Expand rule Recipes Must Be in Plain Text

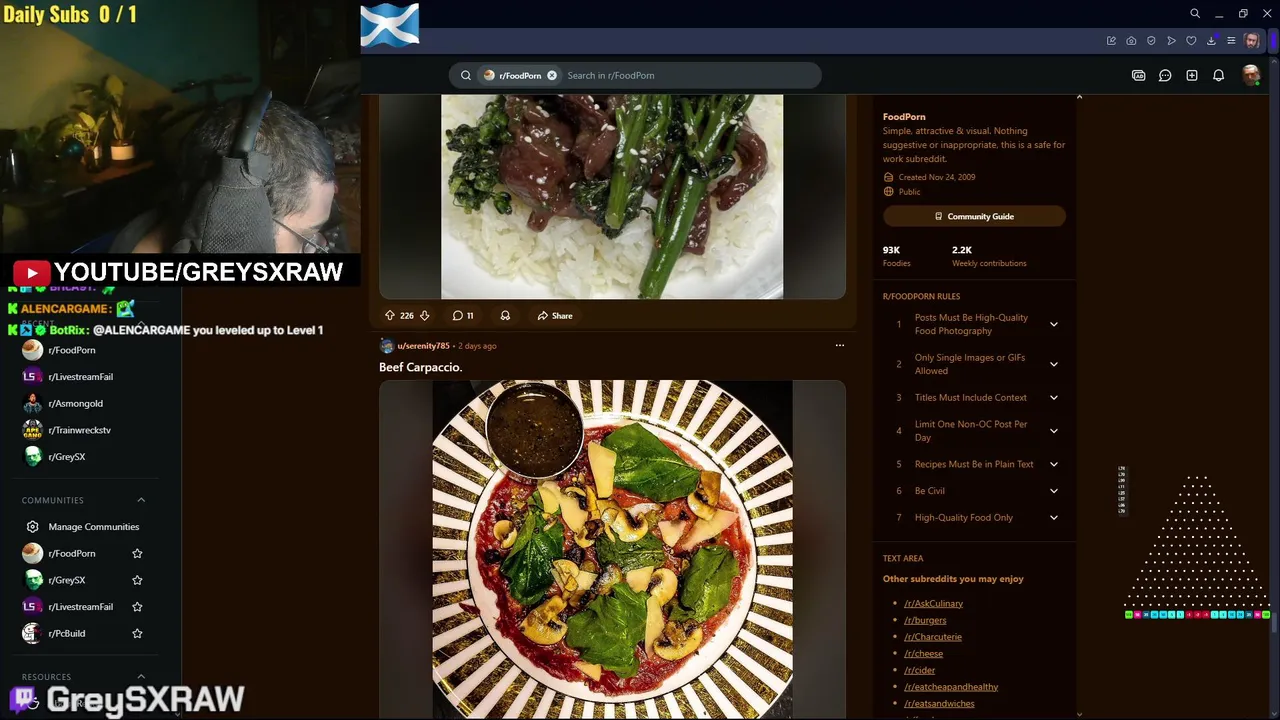pos(1053,464)
